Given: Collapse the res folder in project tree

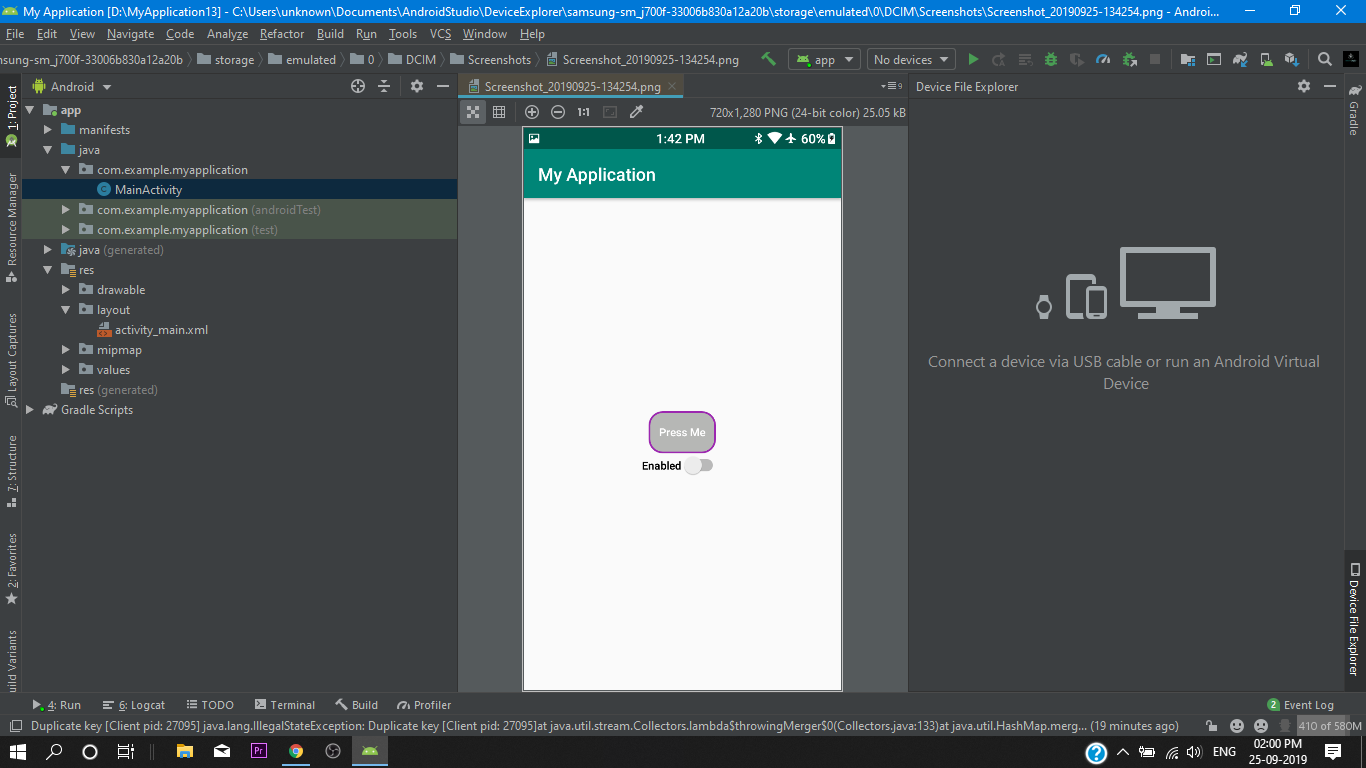Looking at the screenshot, I should pyautogui.click(x=48, y=270).
